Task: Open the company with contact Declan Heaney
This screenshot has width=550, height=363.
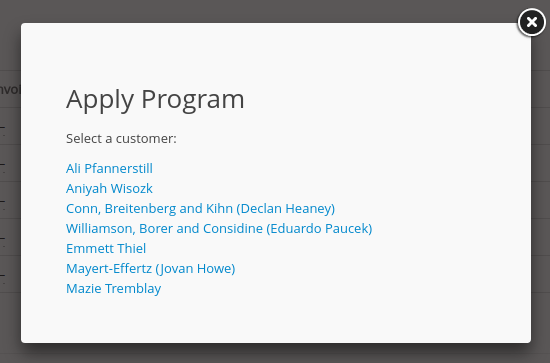Action: click(x=200, y=208)
